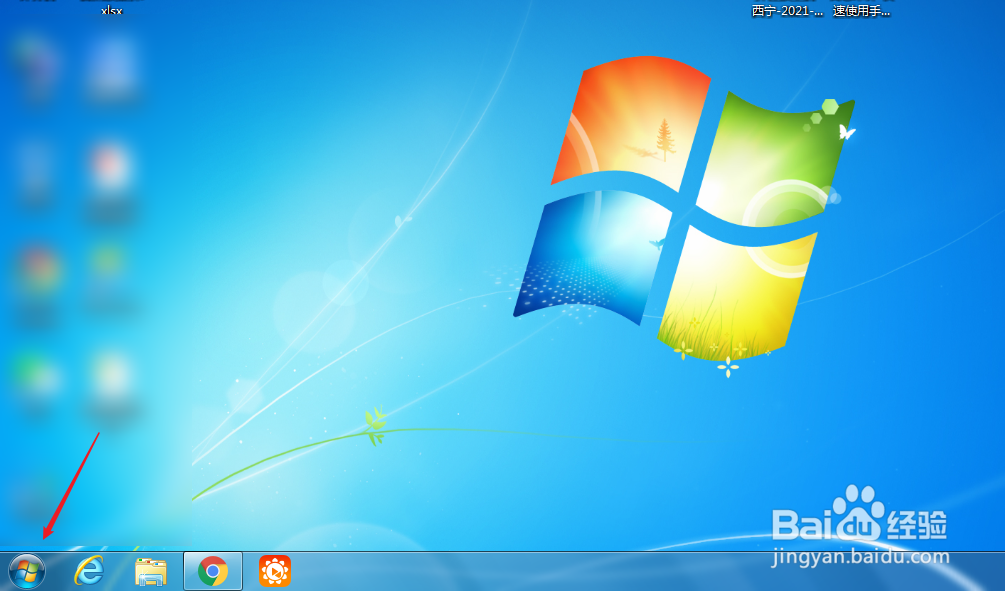
Task: Open the Windows Start menu orb
Action: (27, 571)
